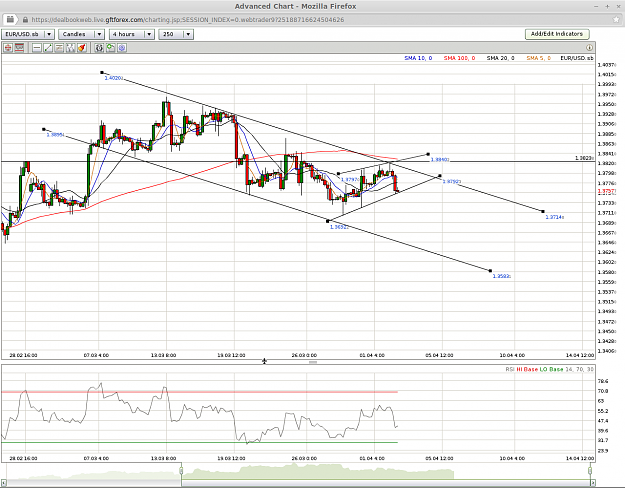Select the green trend line tool
Viewport: 625px width, 488px height.
[48, 48]
